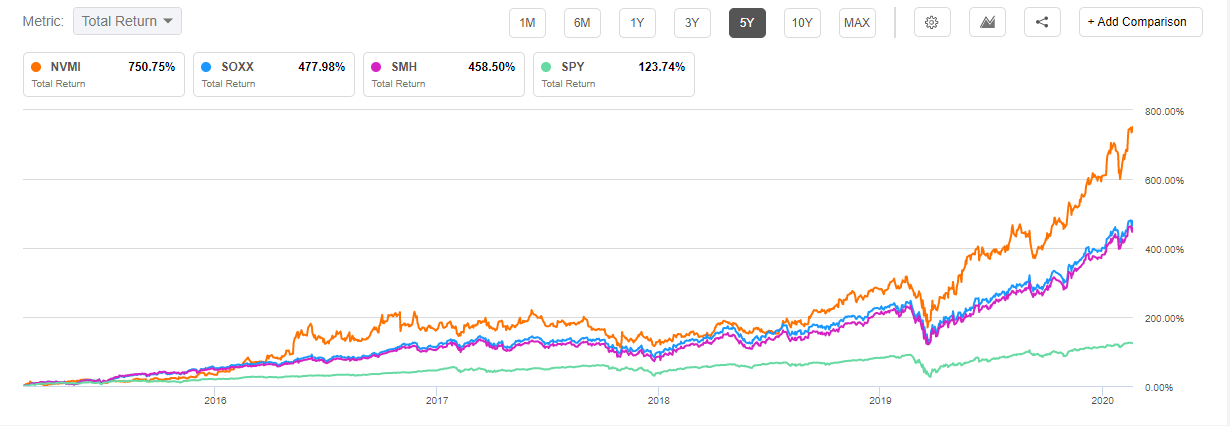Screen dimensions: 1230x426
Task: Click the Add Comparison button
Action: click(1140, 22)
